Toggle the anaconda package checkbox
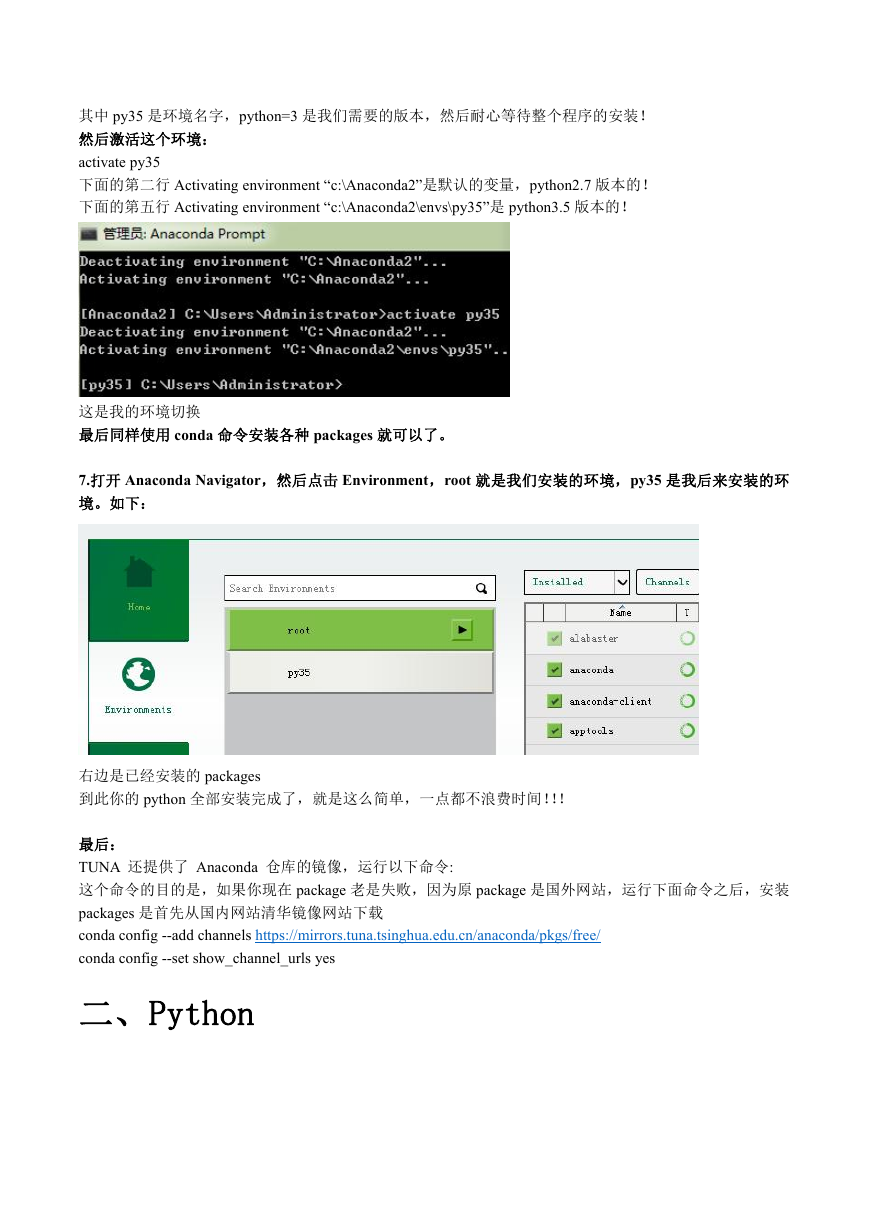This screenshot has width=869, height=1228. click(554, 669)
